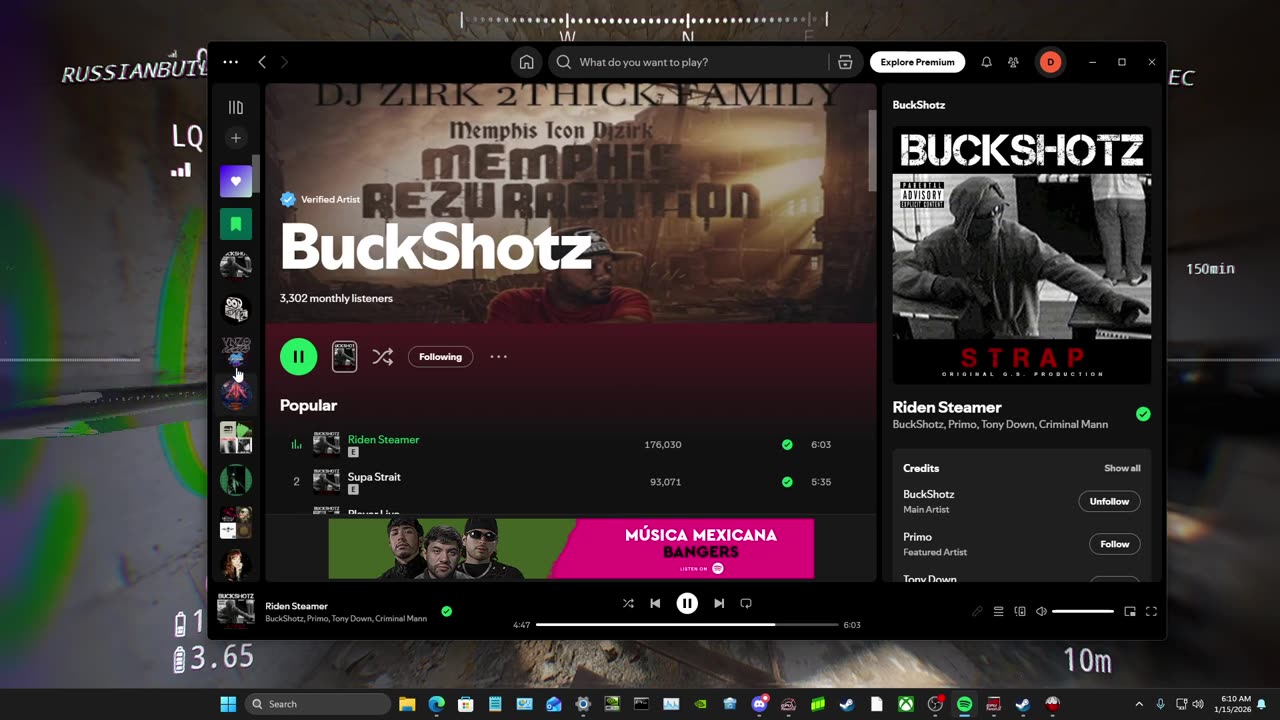The image size is (1280, 720).
Task: Open the artist's more options ellipsis
Action: coord(498,356)
